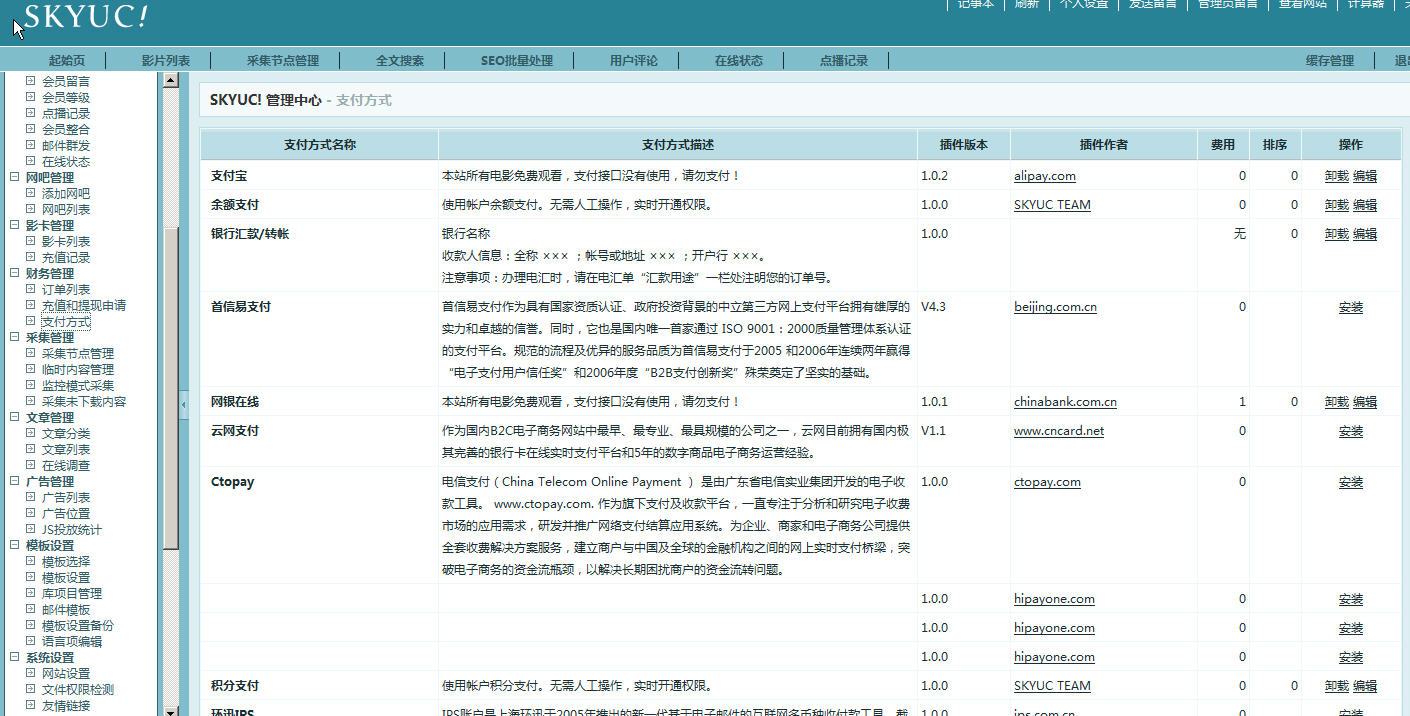Install the 云网支付 plugin
This screenshot has width=1410, height=716.
point(1351,431)
